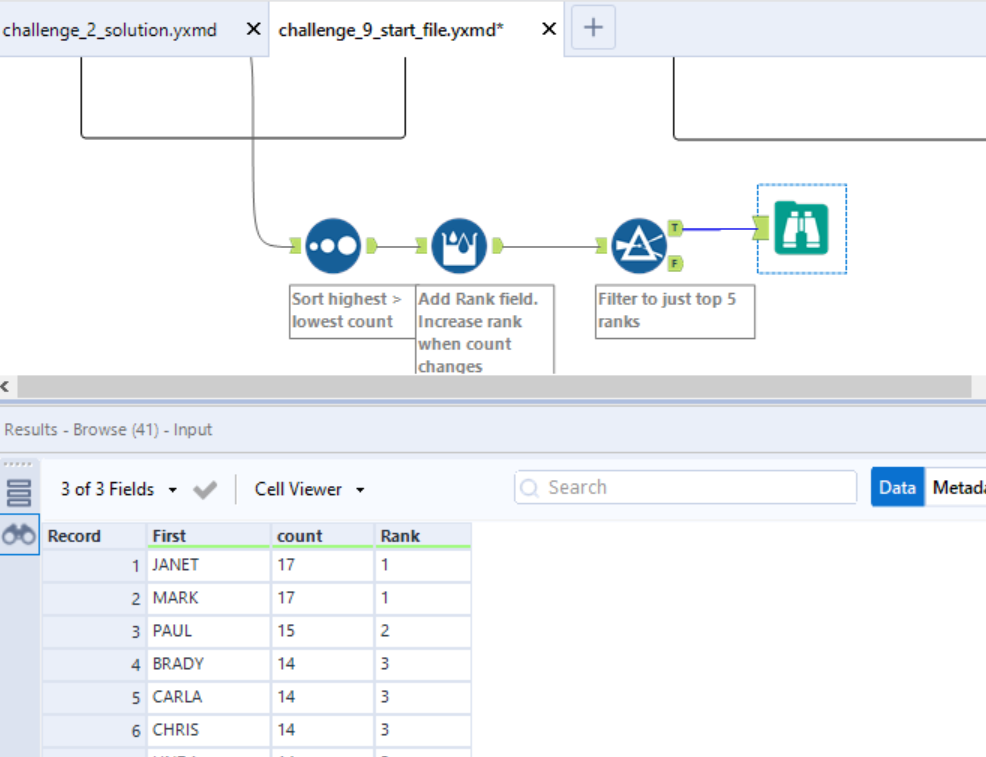This screenshot has width=986, height=757.
Task: Select the challenge_9_start_file.yxmd tab
Action: 391,30
